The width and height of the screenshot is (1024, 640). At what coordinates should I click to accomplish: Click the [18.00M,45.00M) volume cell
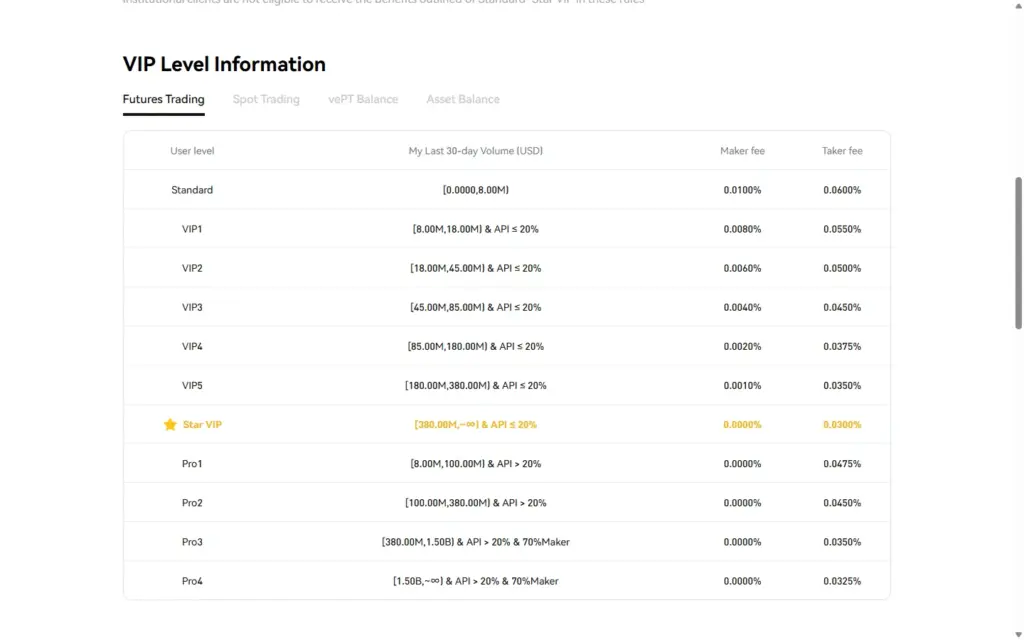click(x=475, y=268)
